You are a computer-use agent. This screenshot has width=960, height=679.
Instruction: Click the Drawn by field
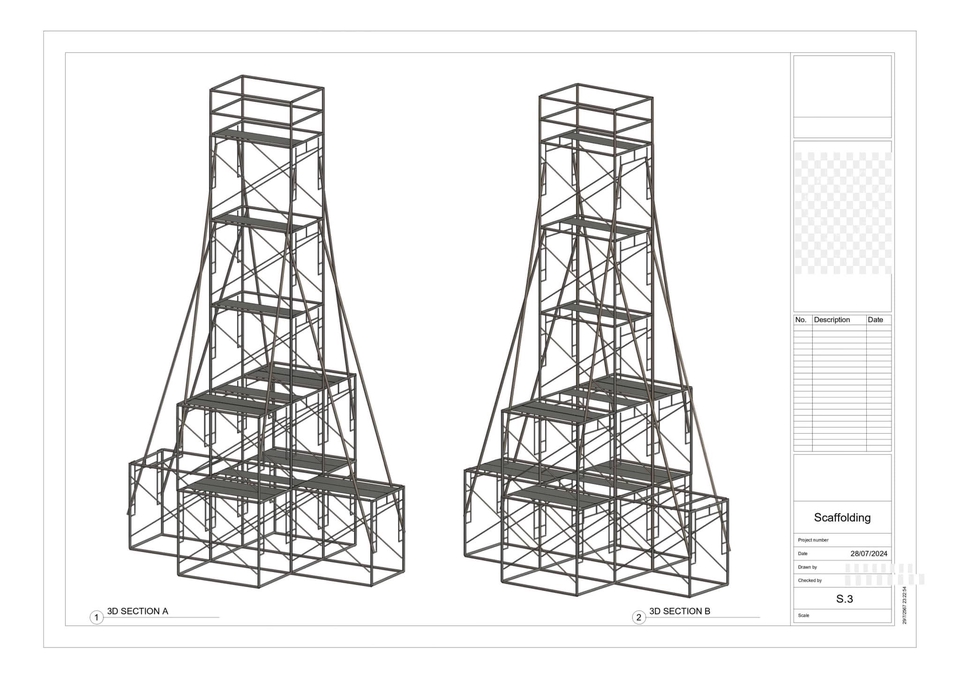pyautogui.click(x=841, y=567)
